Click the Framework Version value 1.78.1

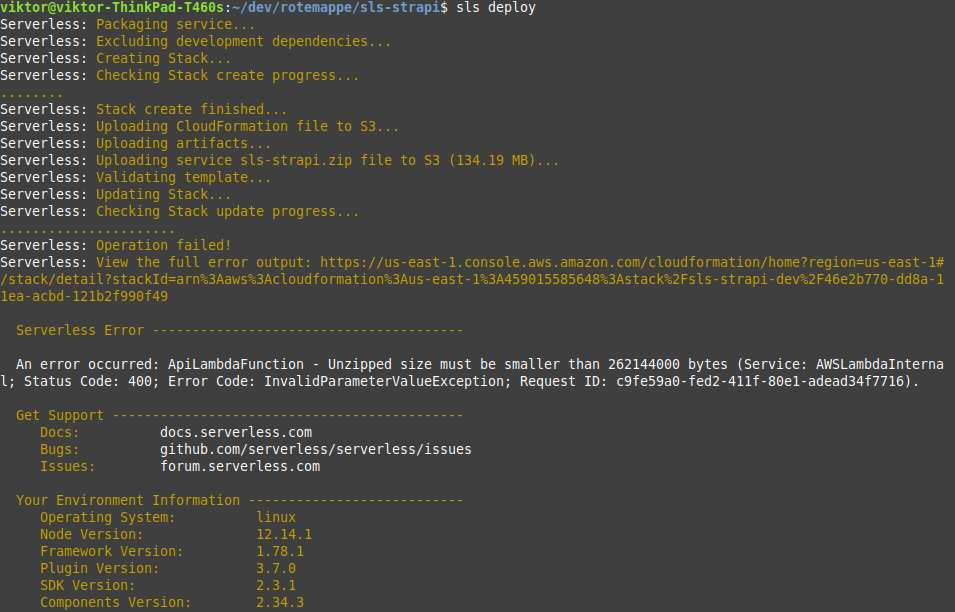pos(280,551)
